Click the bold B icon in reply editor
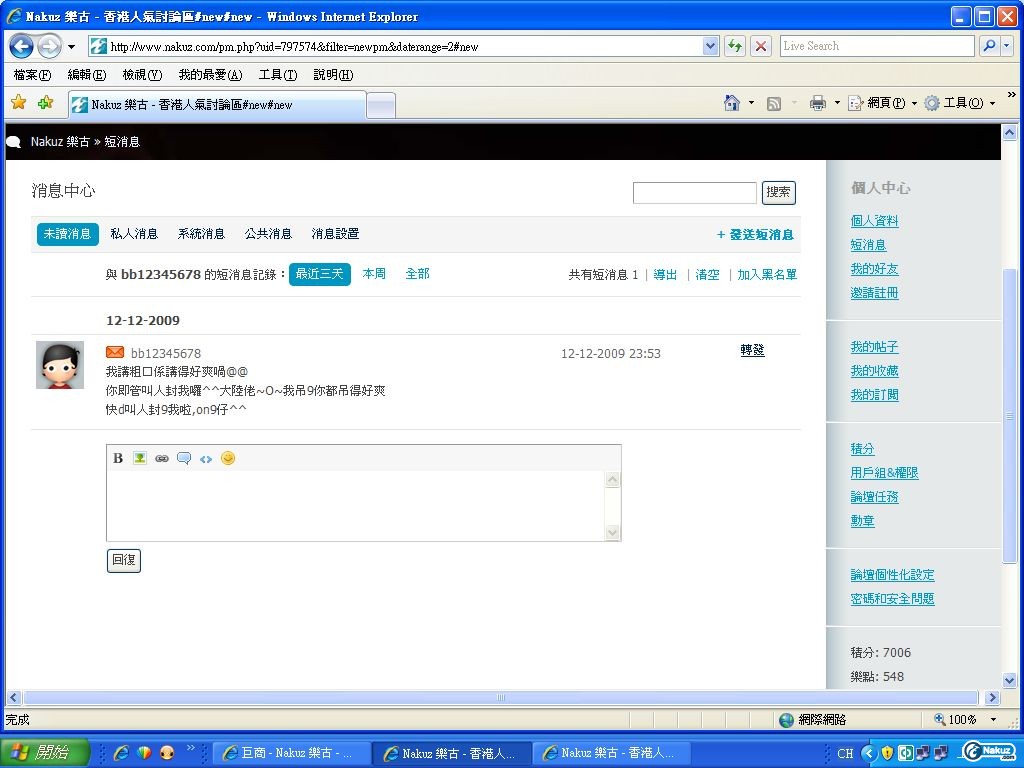 pos(118,458)
